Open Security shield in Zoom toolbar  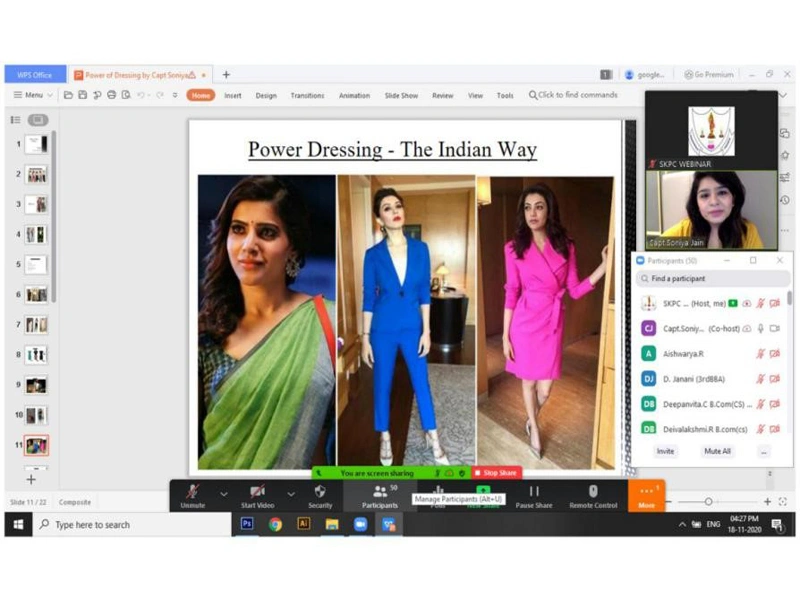pos(320,496)
